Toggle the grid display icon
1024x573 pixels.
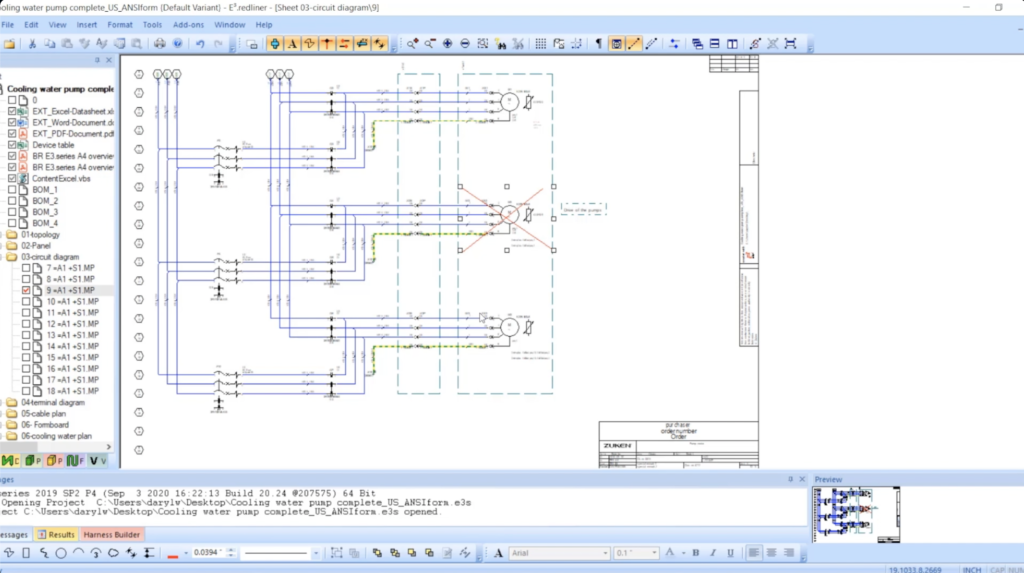tap(540, 44)
